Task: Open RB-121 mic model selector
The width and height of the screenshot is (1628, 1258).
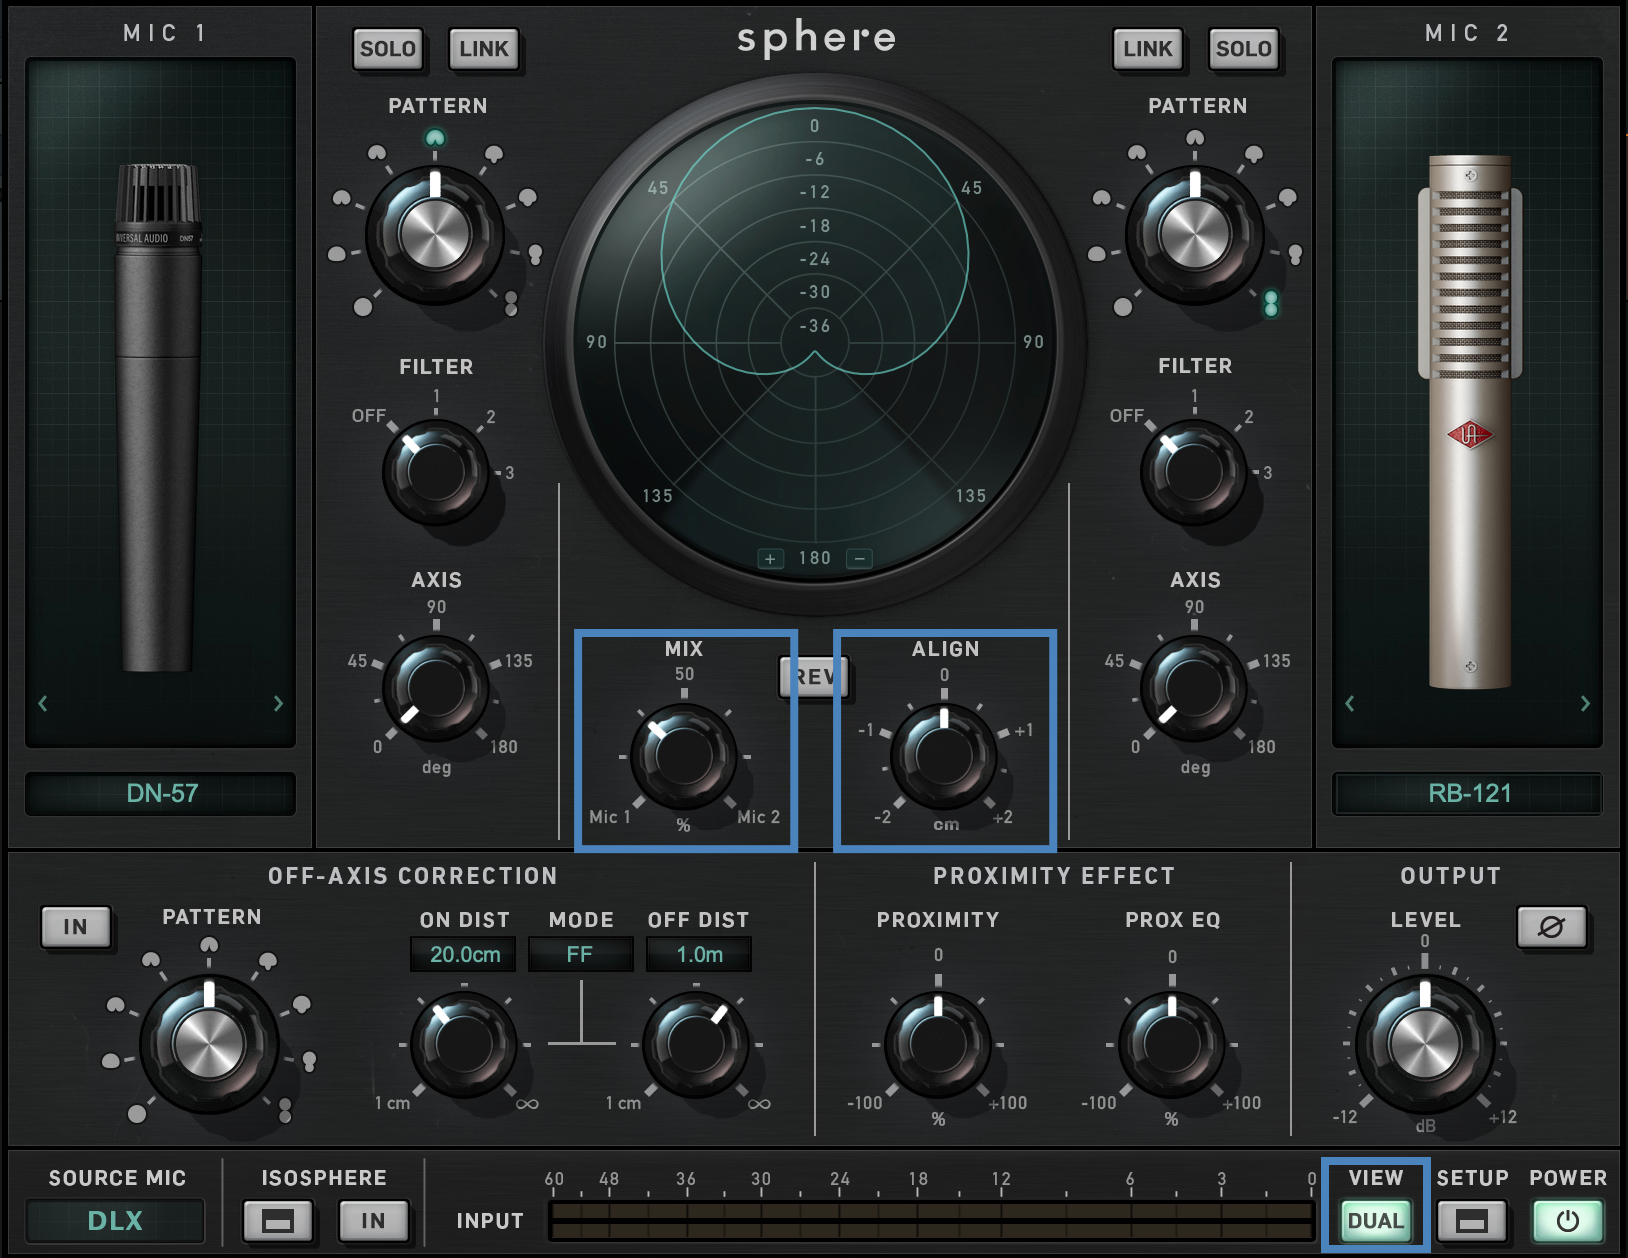Action: tap(1468, 794)
